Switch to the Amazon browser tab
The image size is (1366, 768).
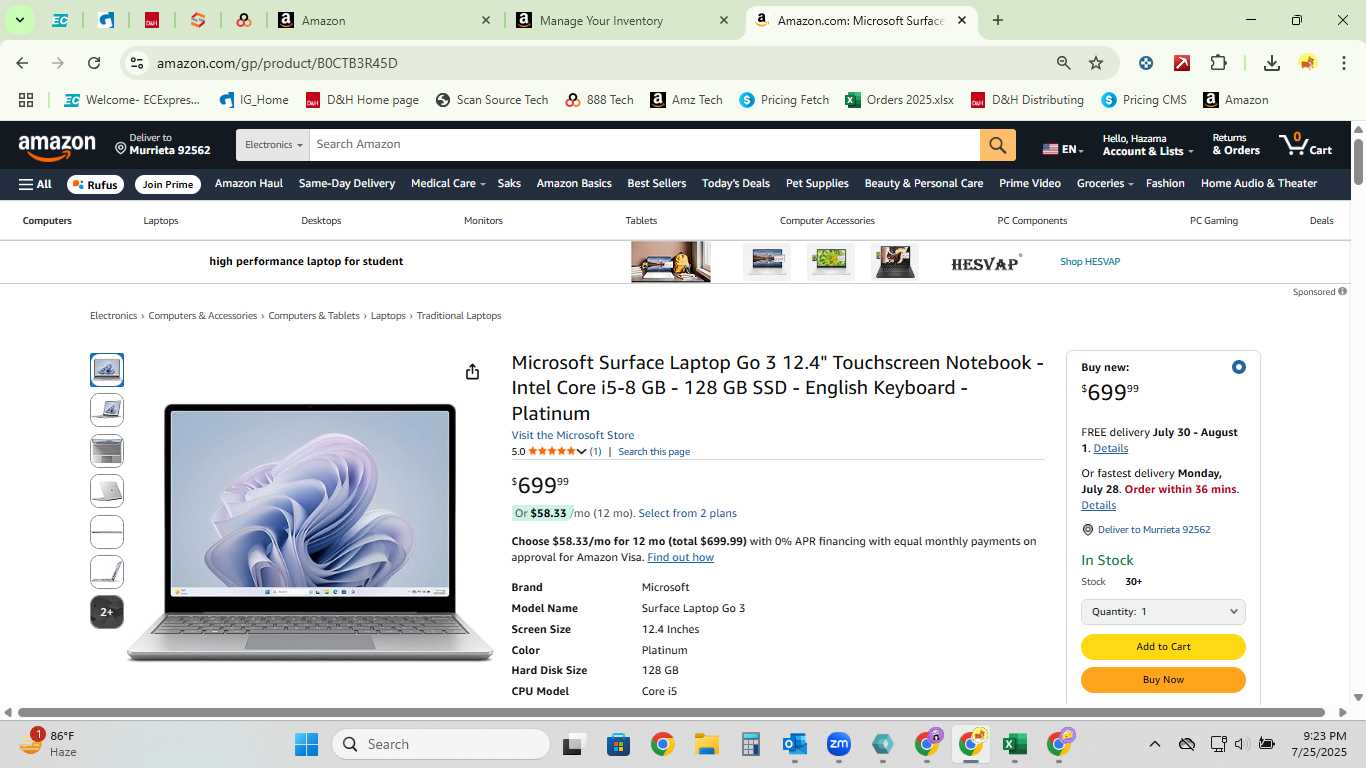coord(385,20)
